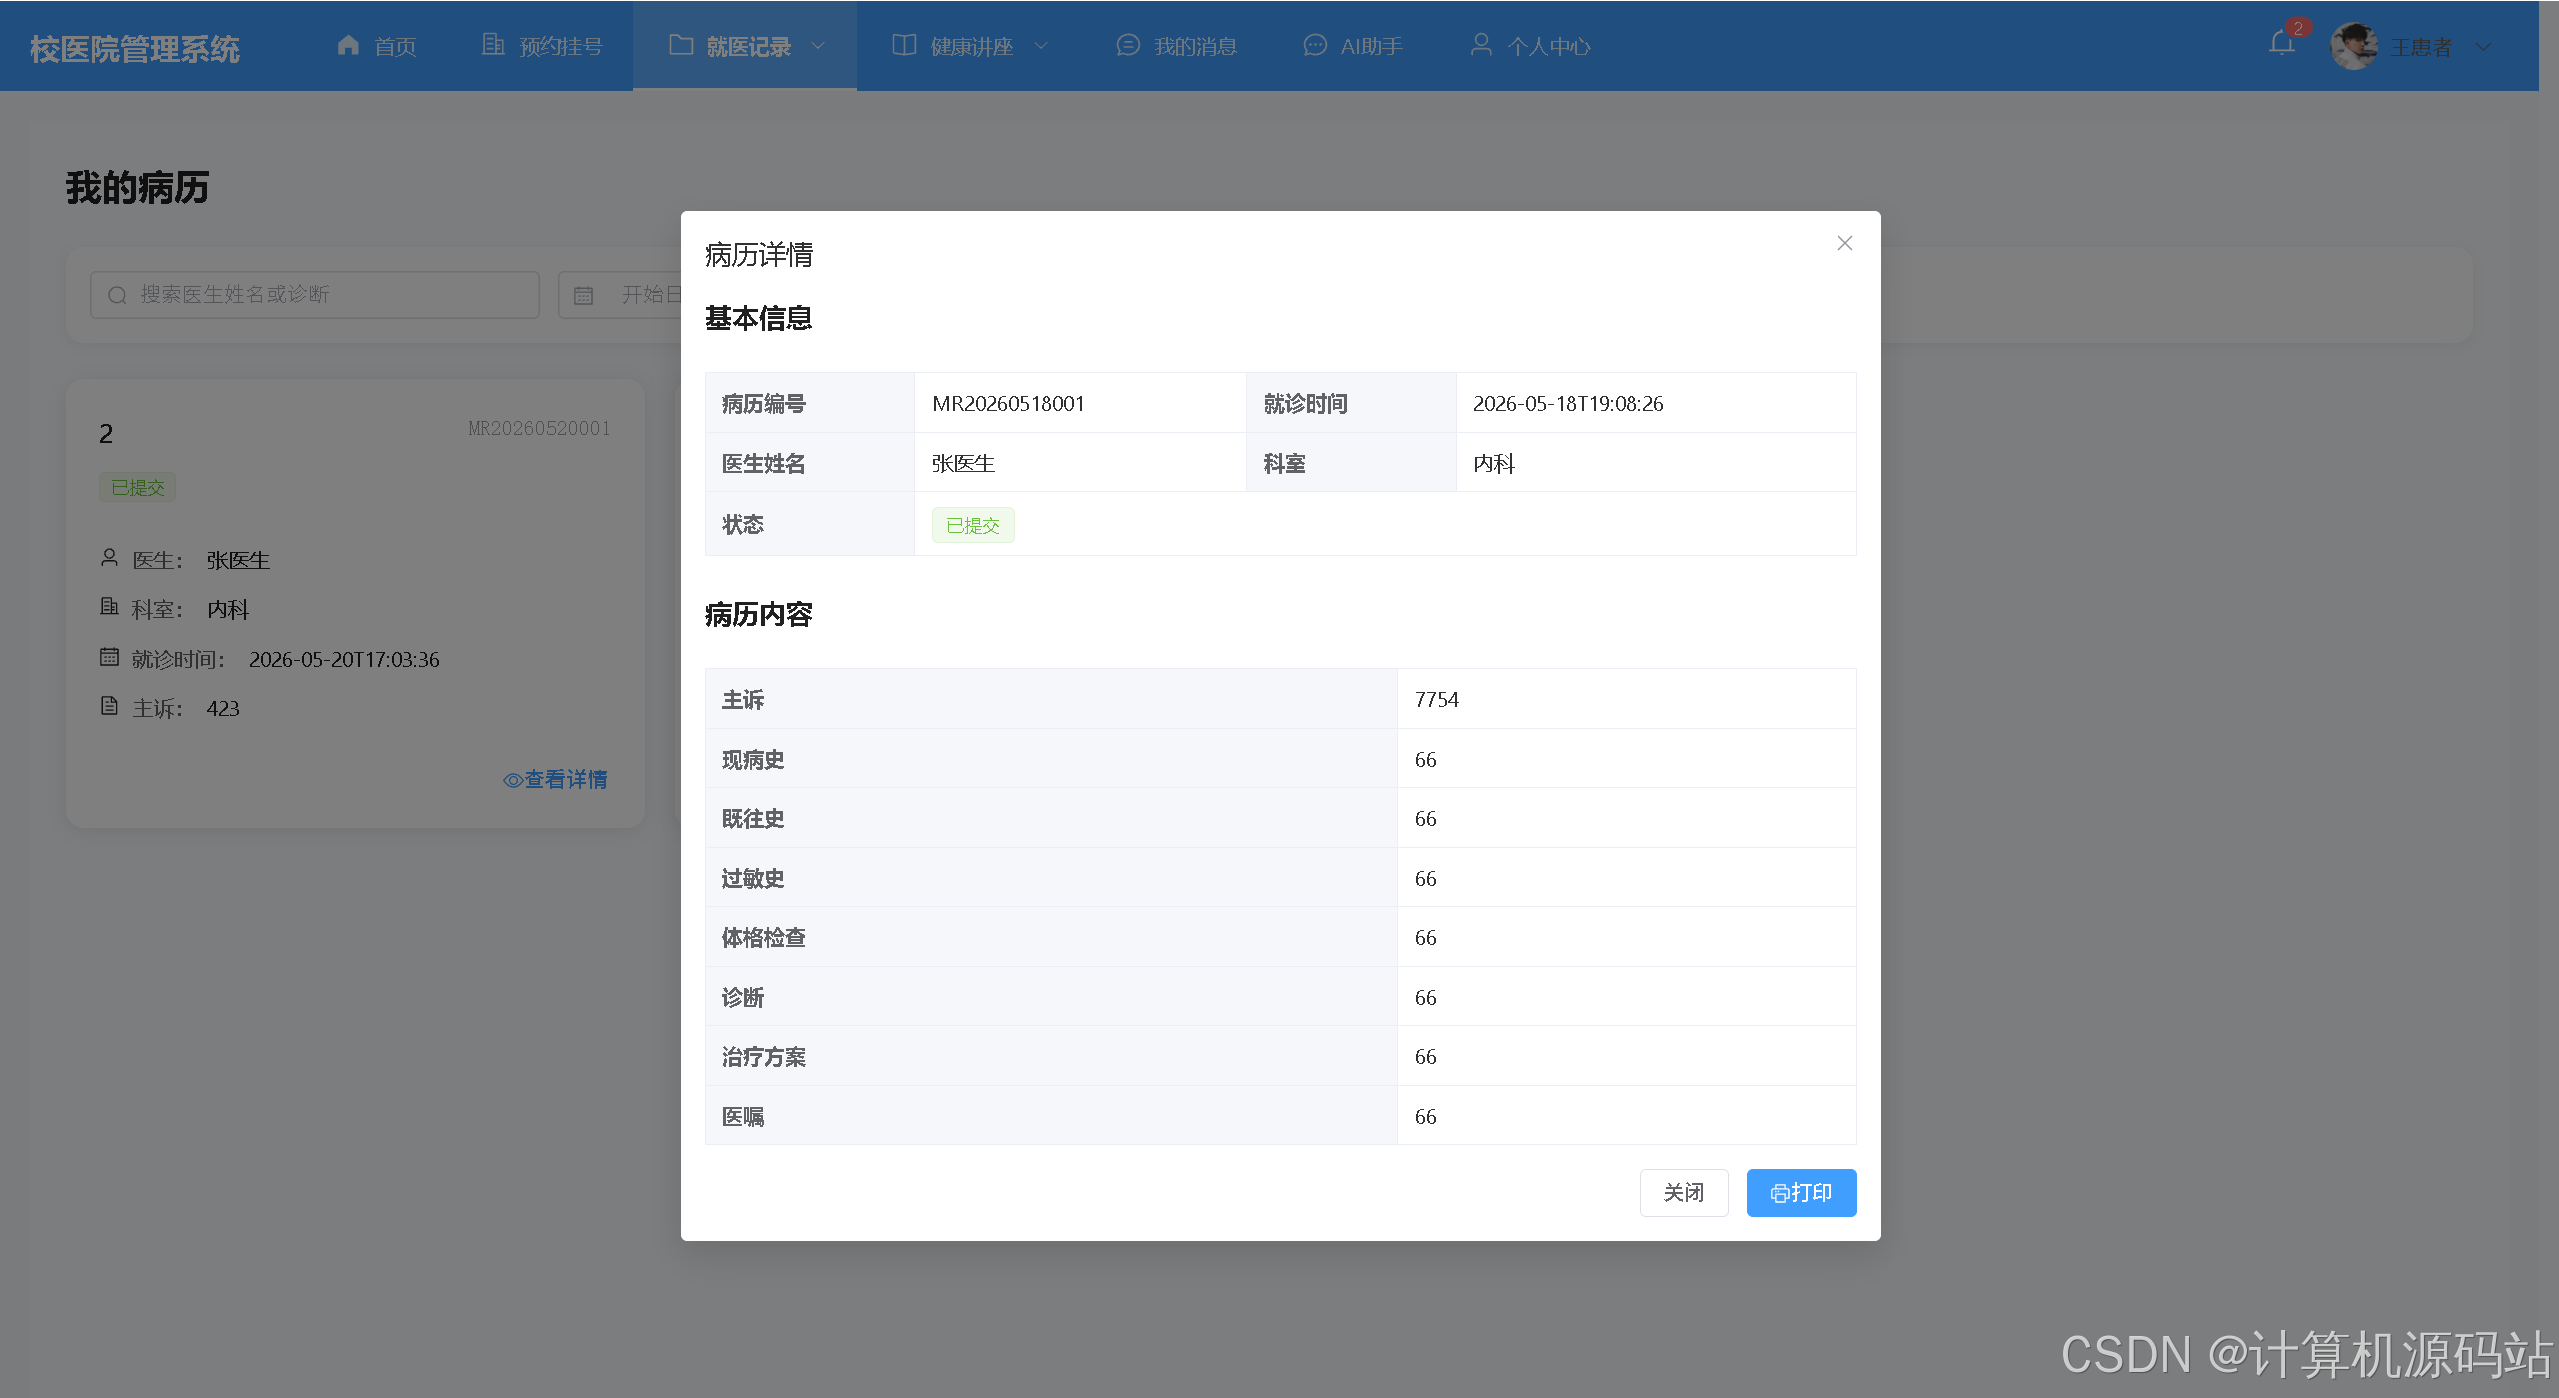Click the record number MR20260518001
2559x1398 pixels.
tap(1008, 404)
